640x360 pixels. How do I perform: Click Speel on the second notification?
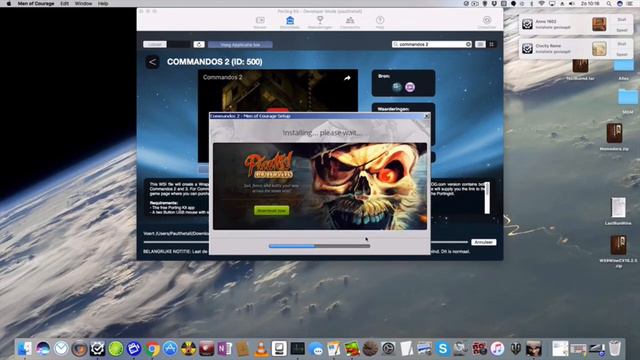(622, 54)
